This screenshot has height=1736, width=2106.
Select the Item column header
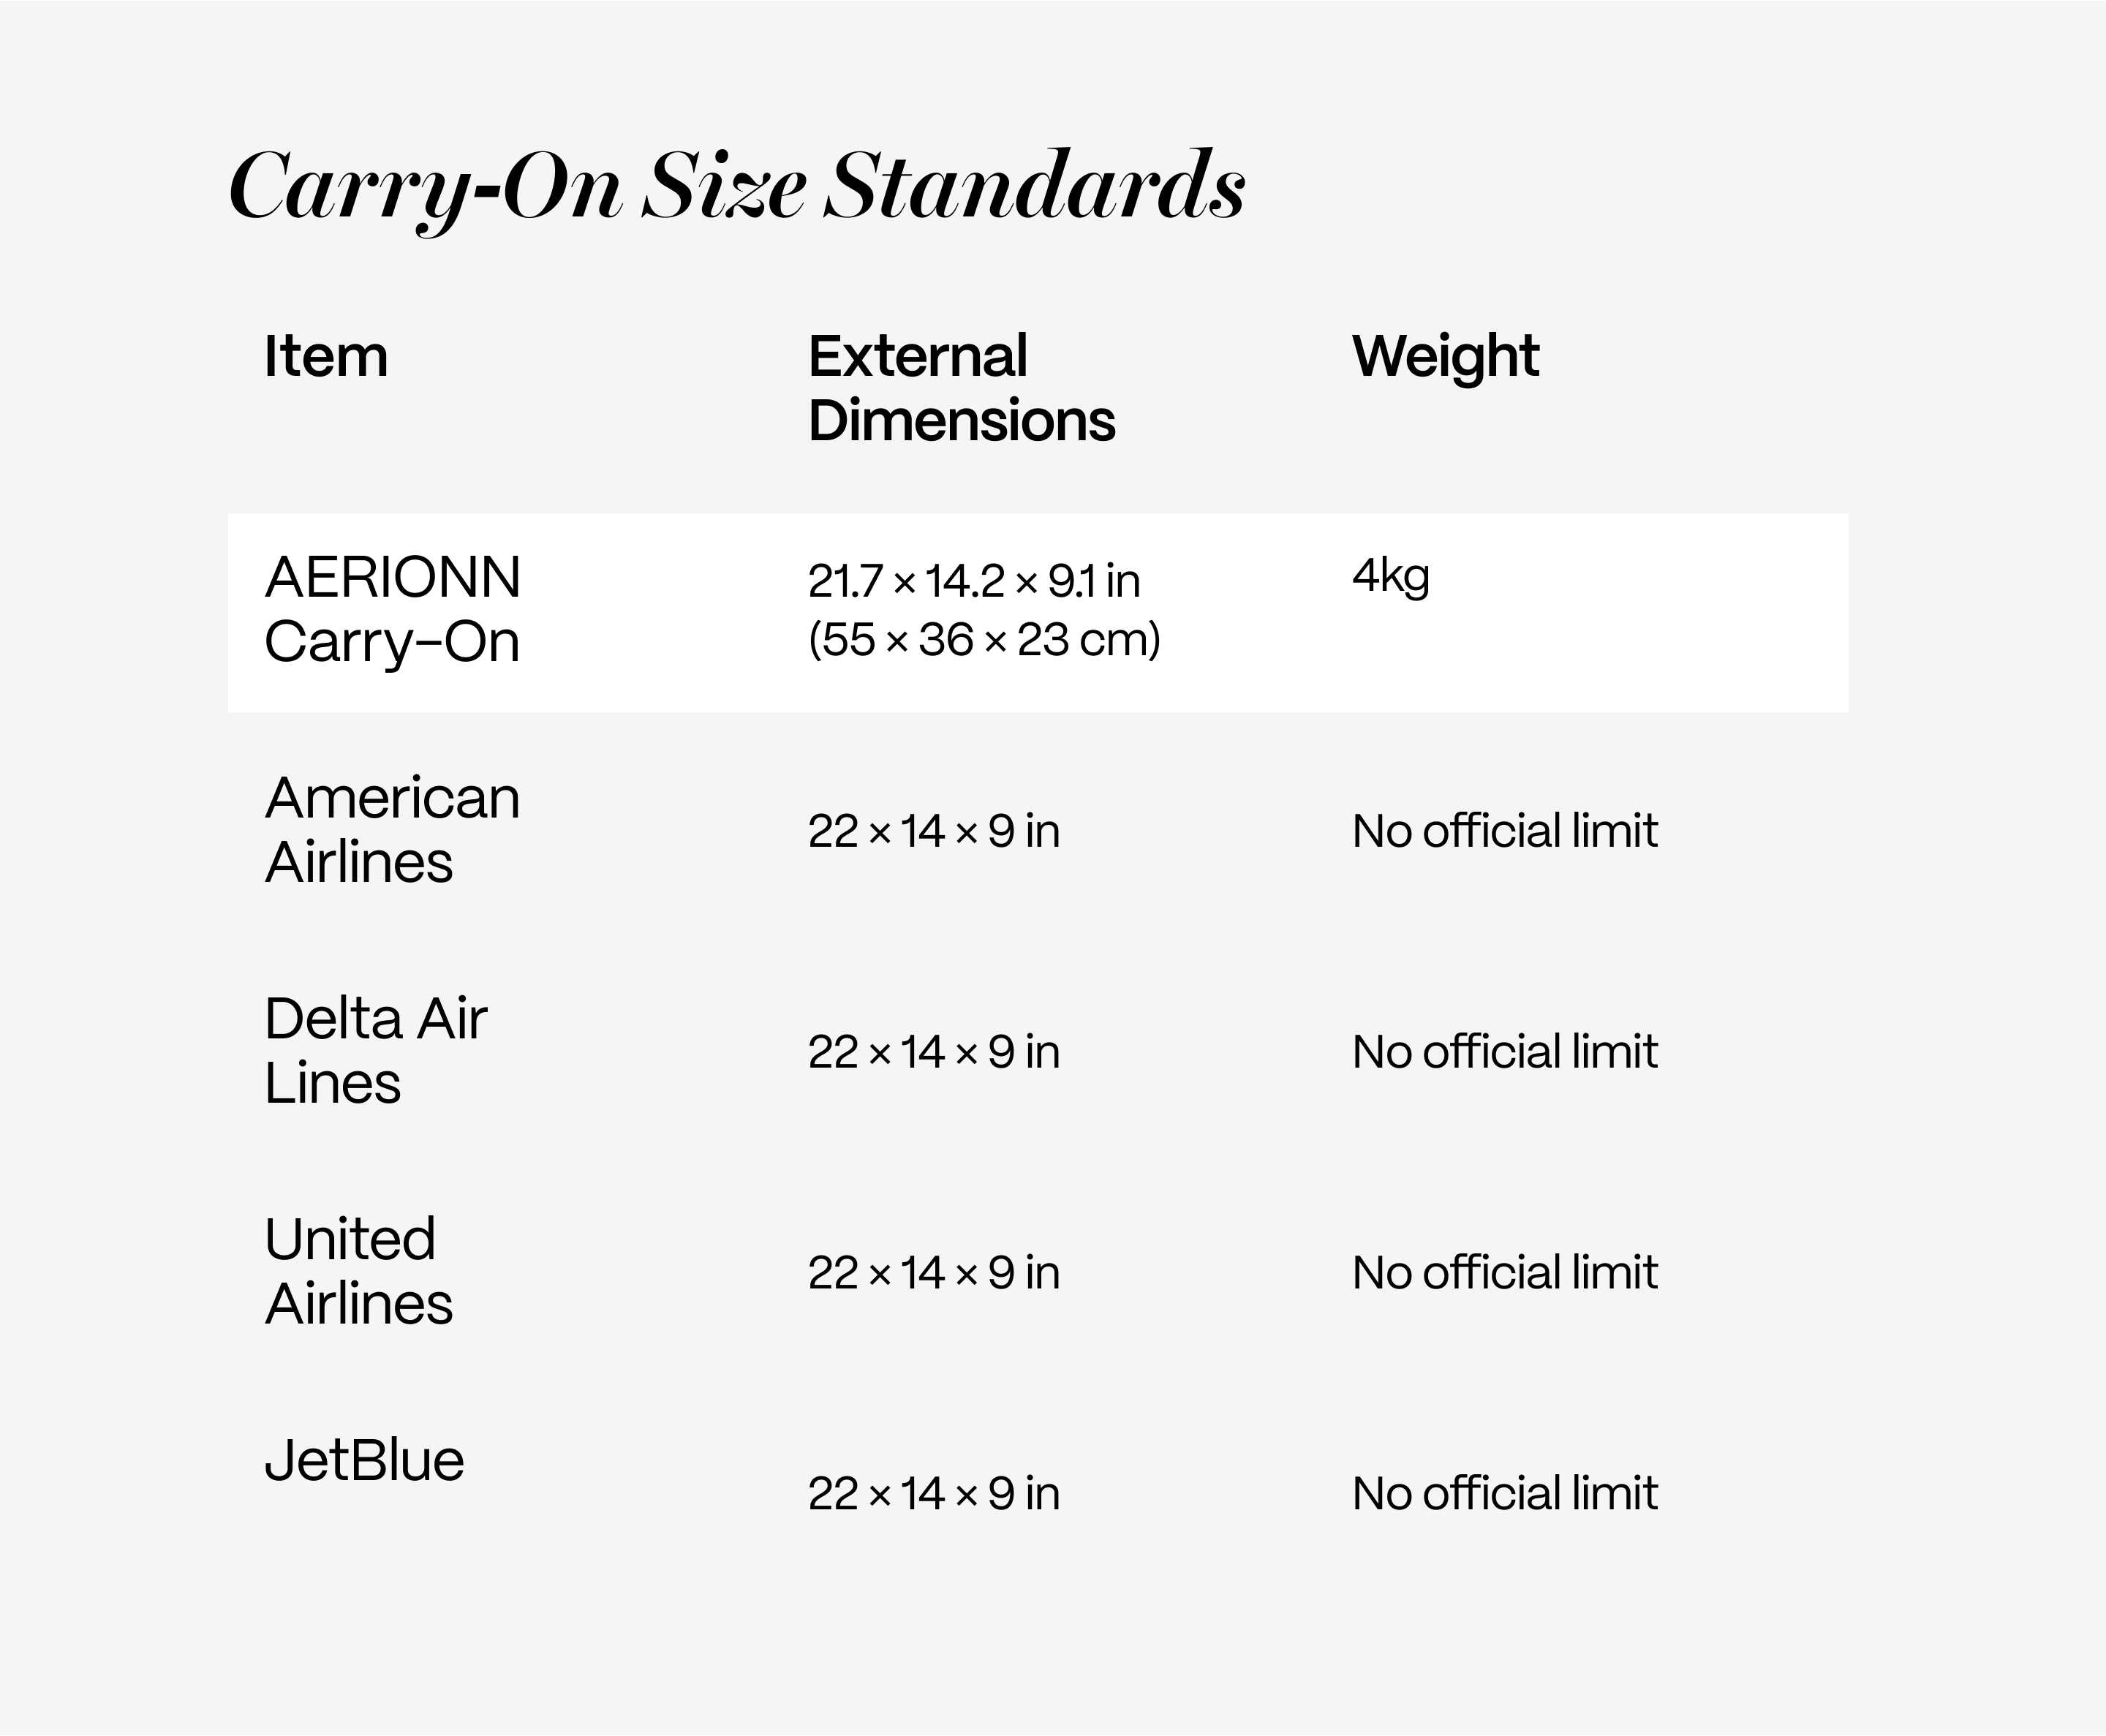326,356
